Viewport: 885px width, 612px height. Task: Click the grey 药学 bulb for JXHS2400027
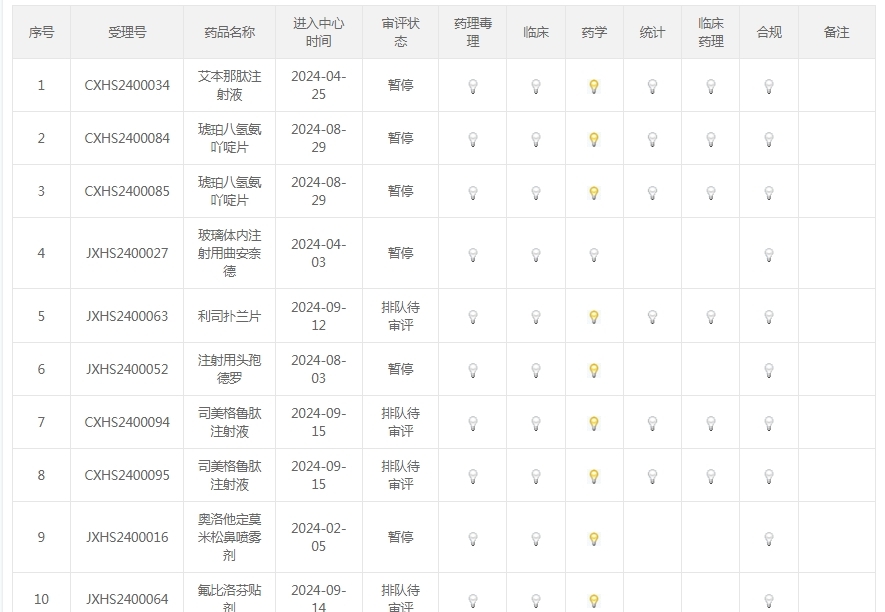click(594, 255)
